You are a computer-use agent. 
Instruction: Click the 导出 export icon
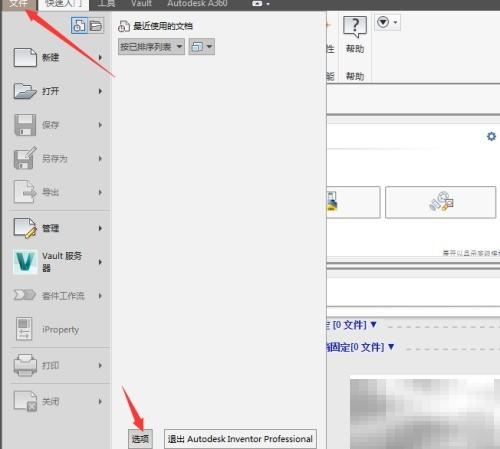tap(25, 192)
